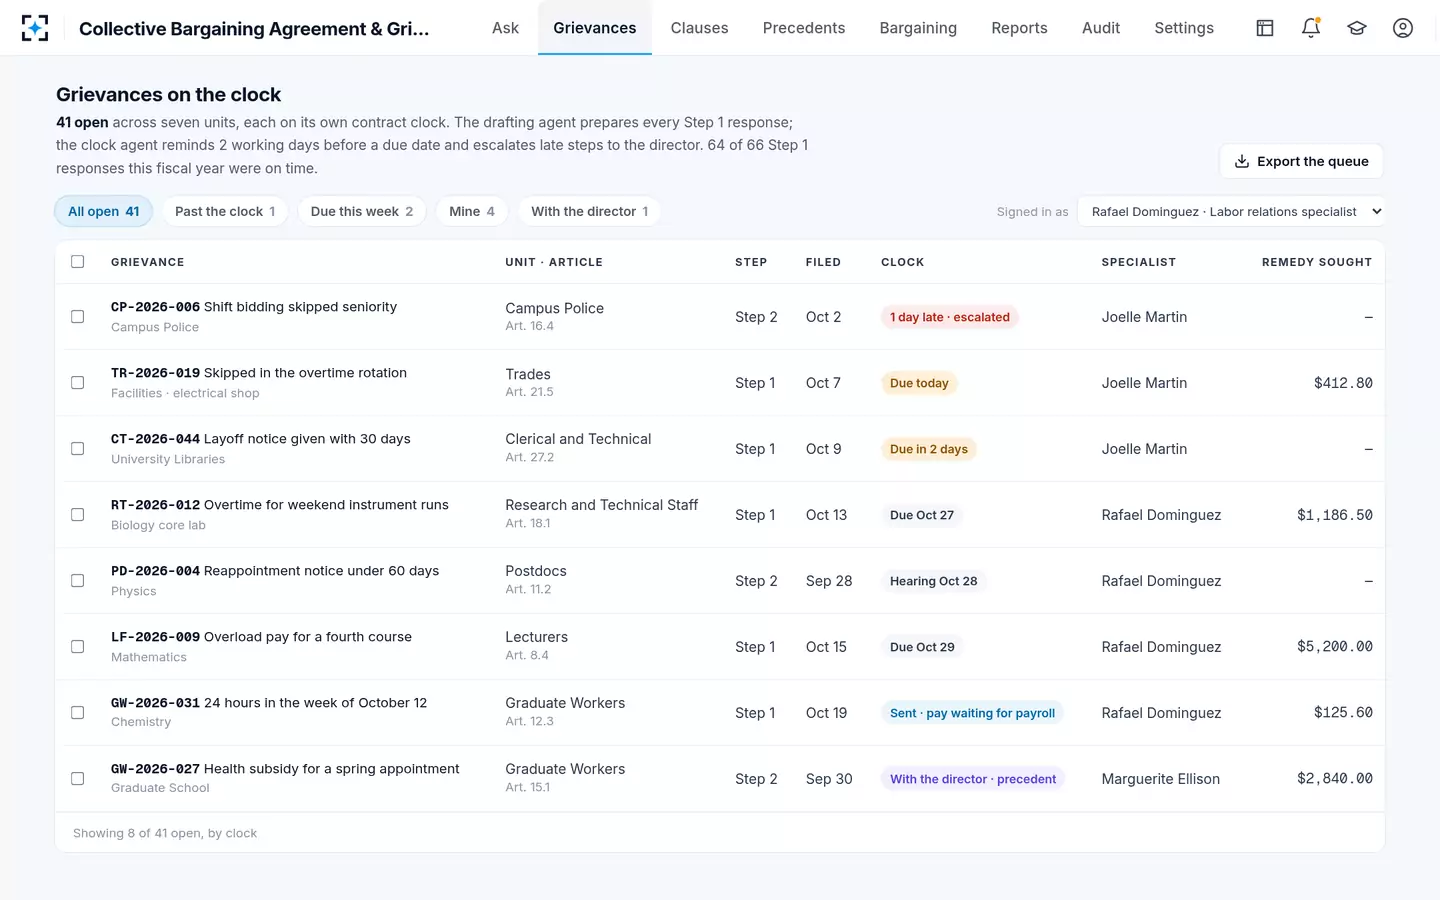Switch to the Bargaining tab
This screenshot has width=1440, height=900.
coord(918,28)
